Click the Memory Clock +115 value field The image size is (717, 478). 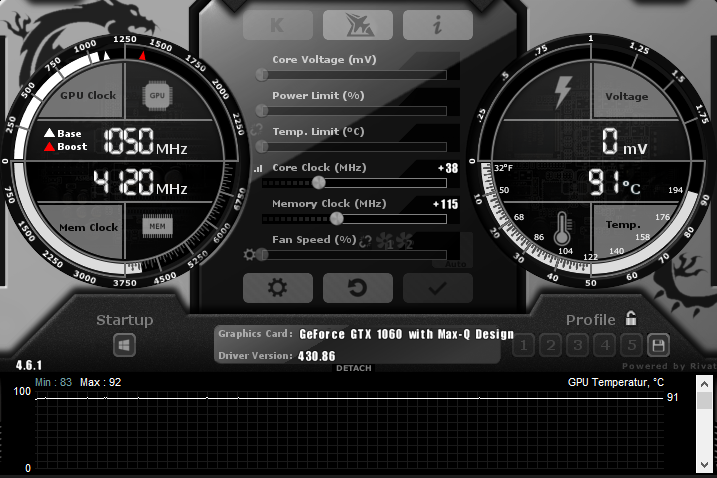(445, 204)
